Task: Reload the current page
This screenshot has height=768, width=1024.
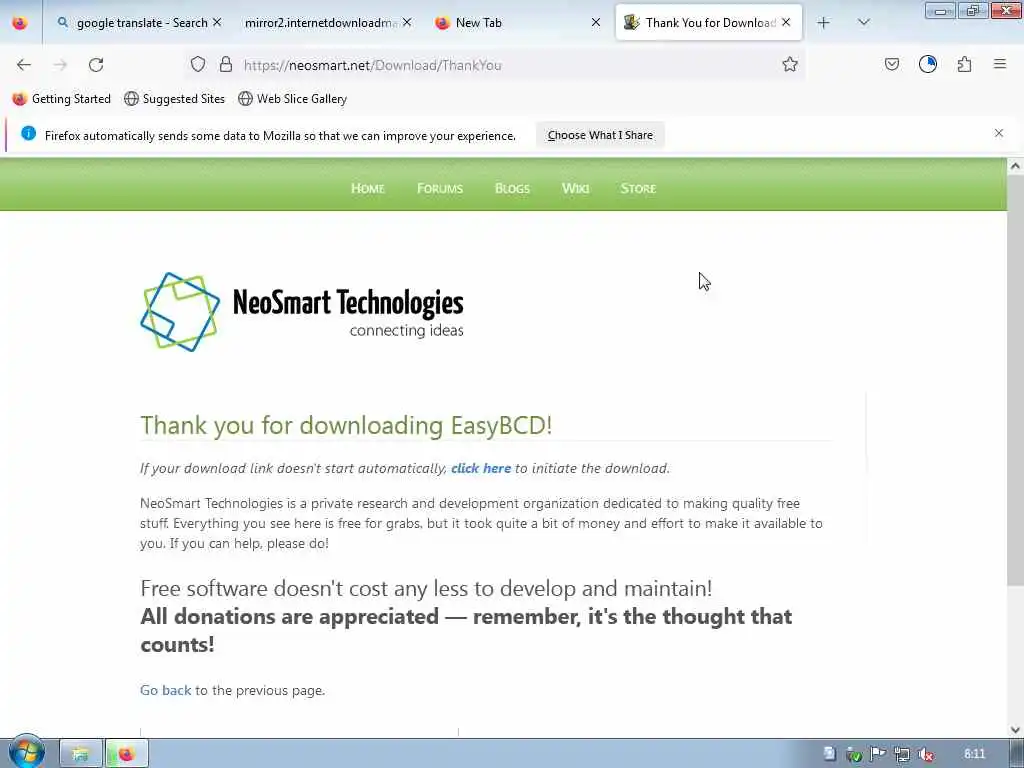Action: (x=96, y=65)
